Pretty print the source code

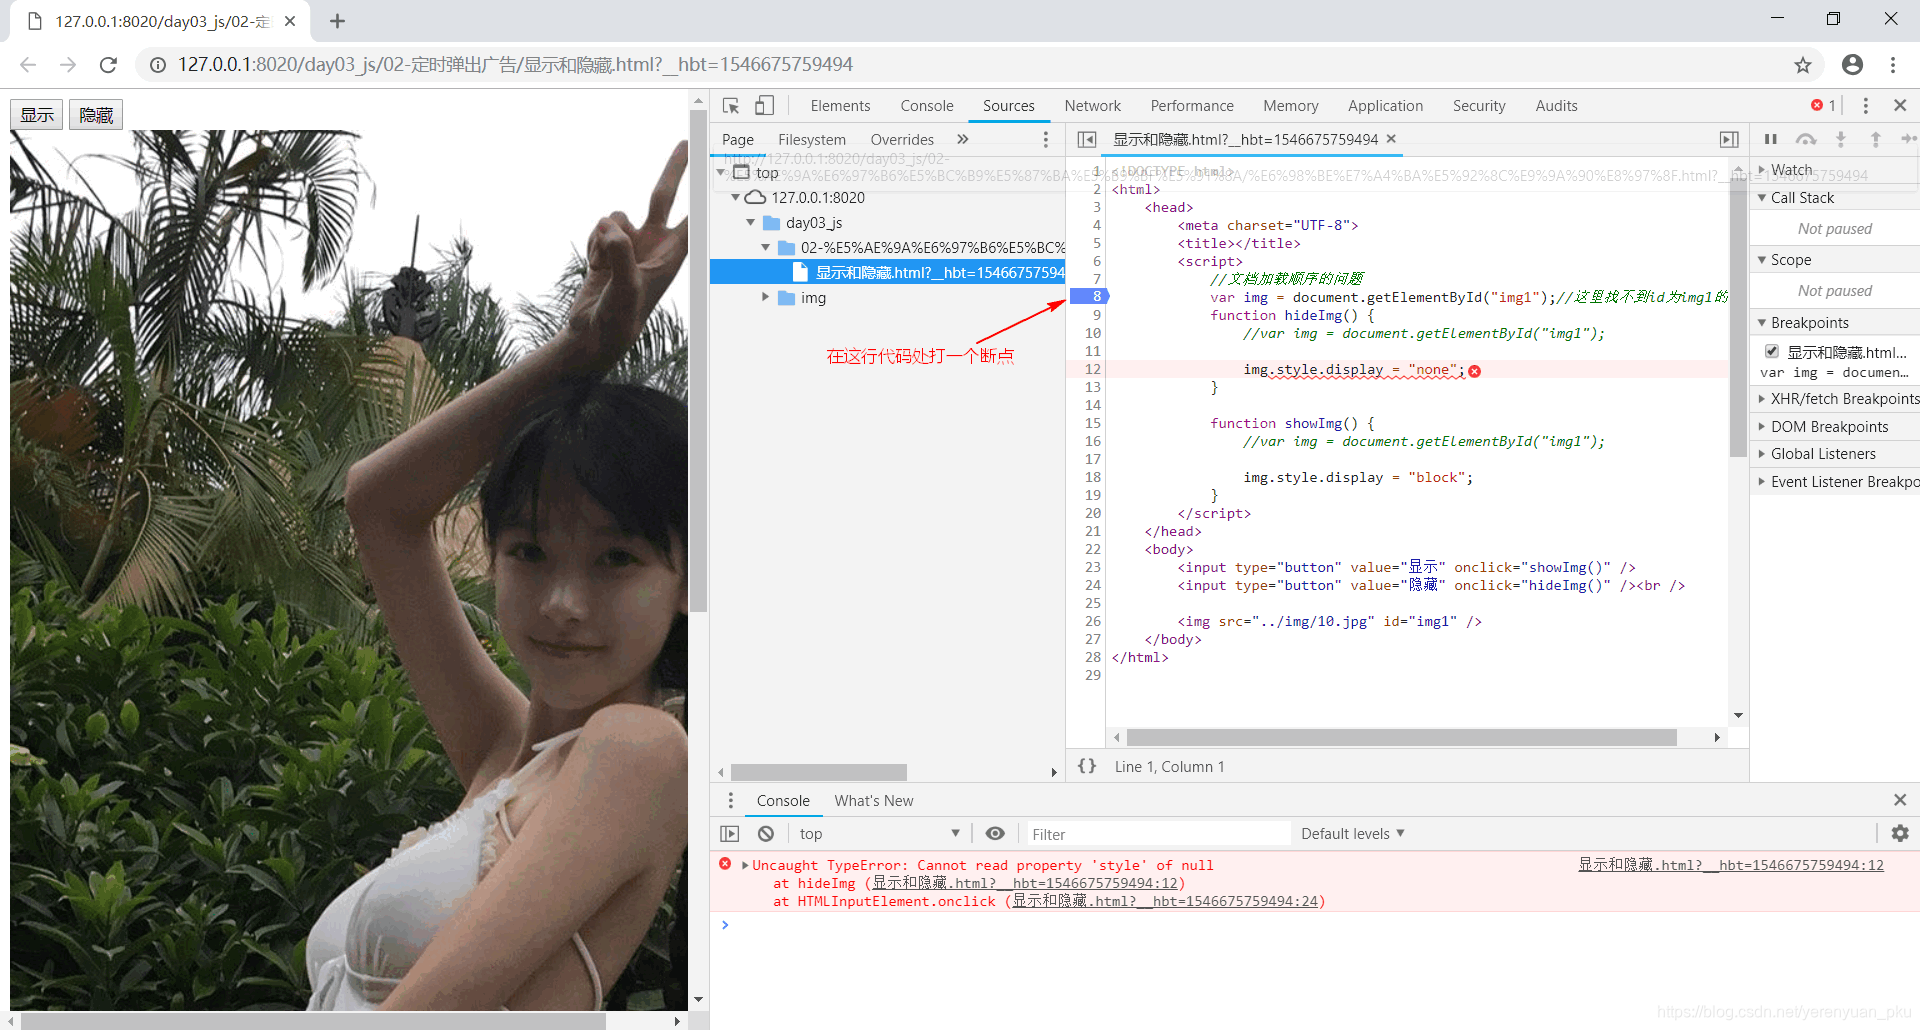coord(1087,766)
